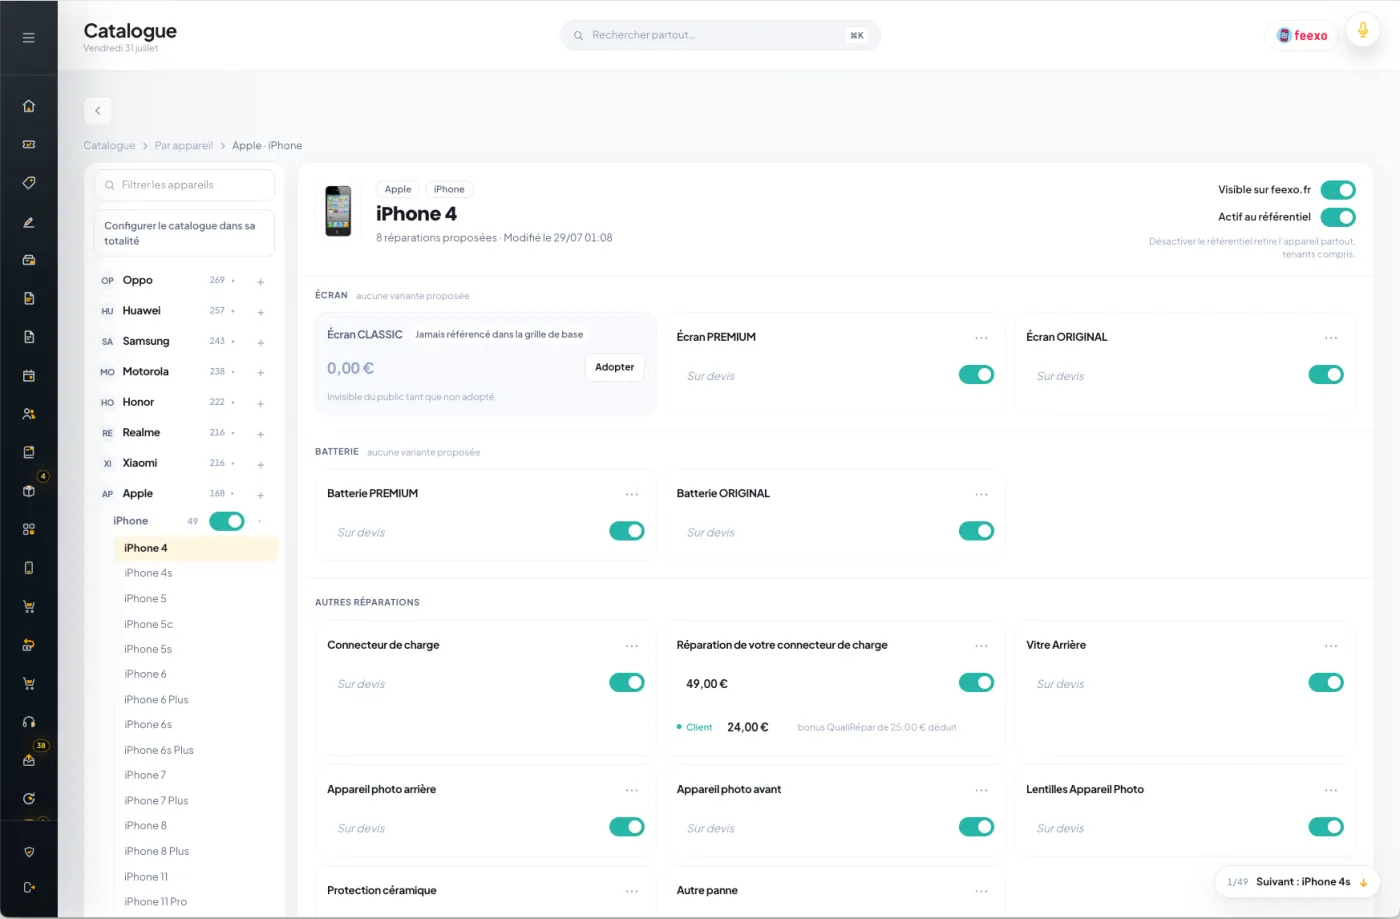Open the headset support sidebar icon
The image size is (1400, 919).
29,722
